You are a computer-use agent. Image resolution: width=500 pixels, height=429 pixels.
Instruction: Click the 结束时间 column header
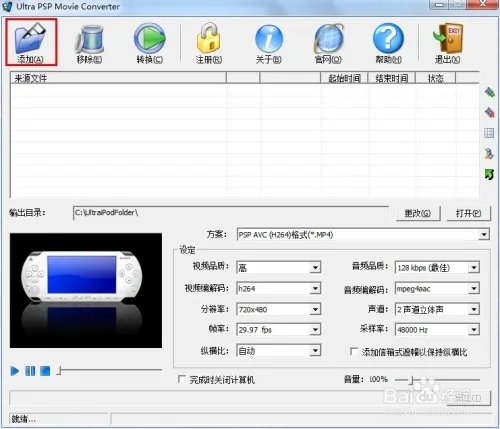click(392, 78)
